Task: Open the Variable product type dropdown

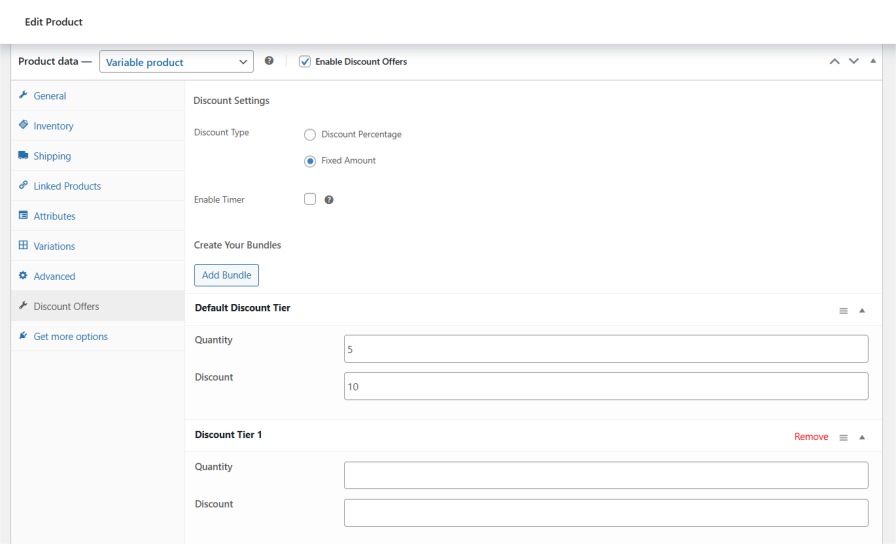Action: coord(176,62)
